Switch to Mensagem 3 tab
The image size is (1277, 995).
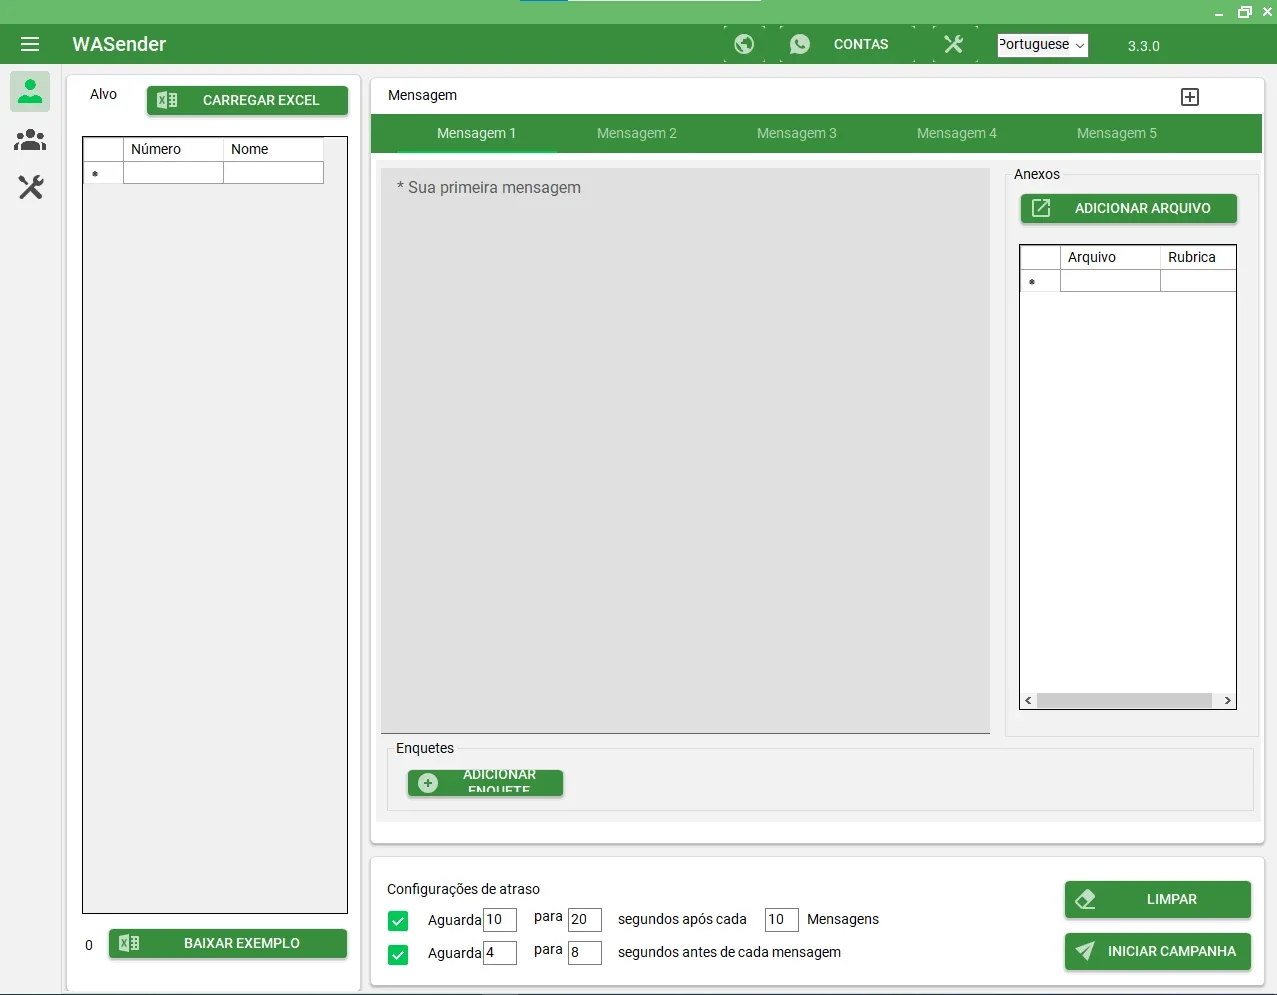click(x=797, y=133)
